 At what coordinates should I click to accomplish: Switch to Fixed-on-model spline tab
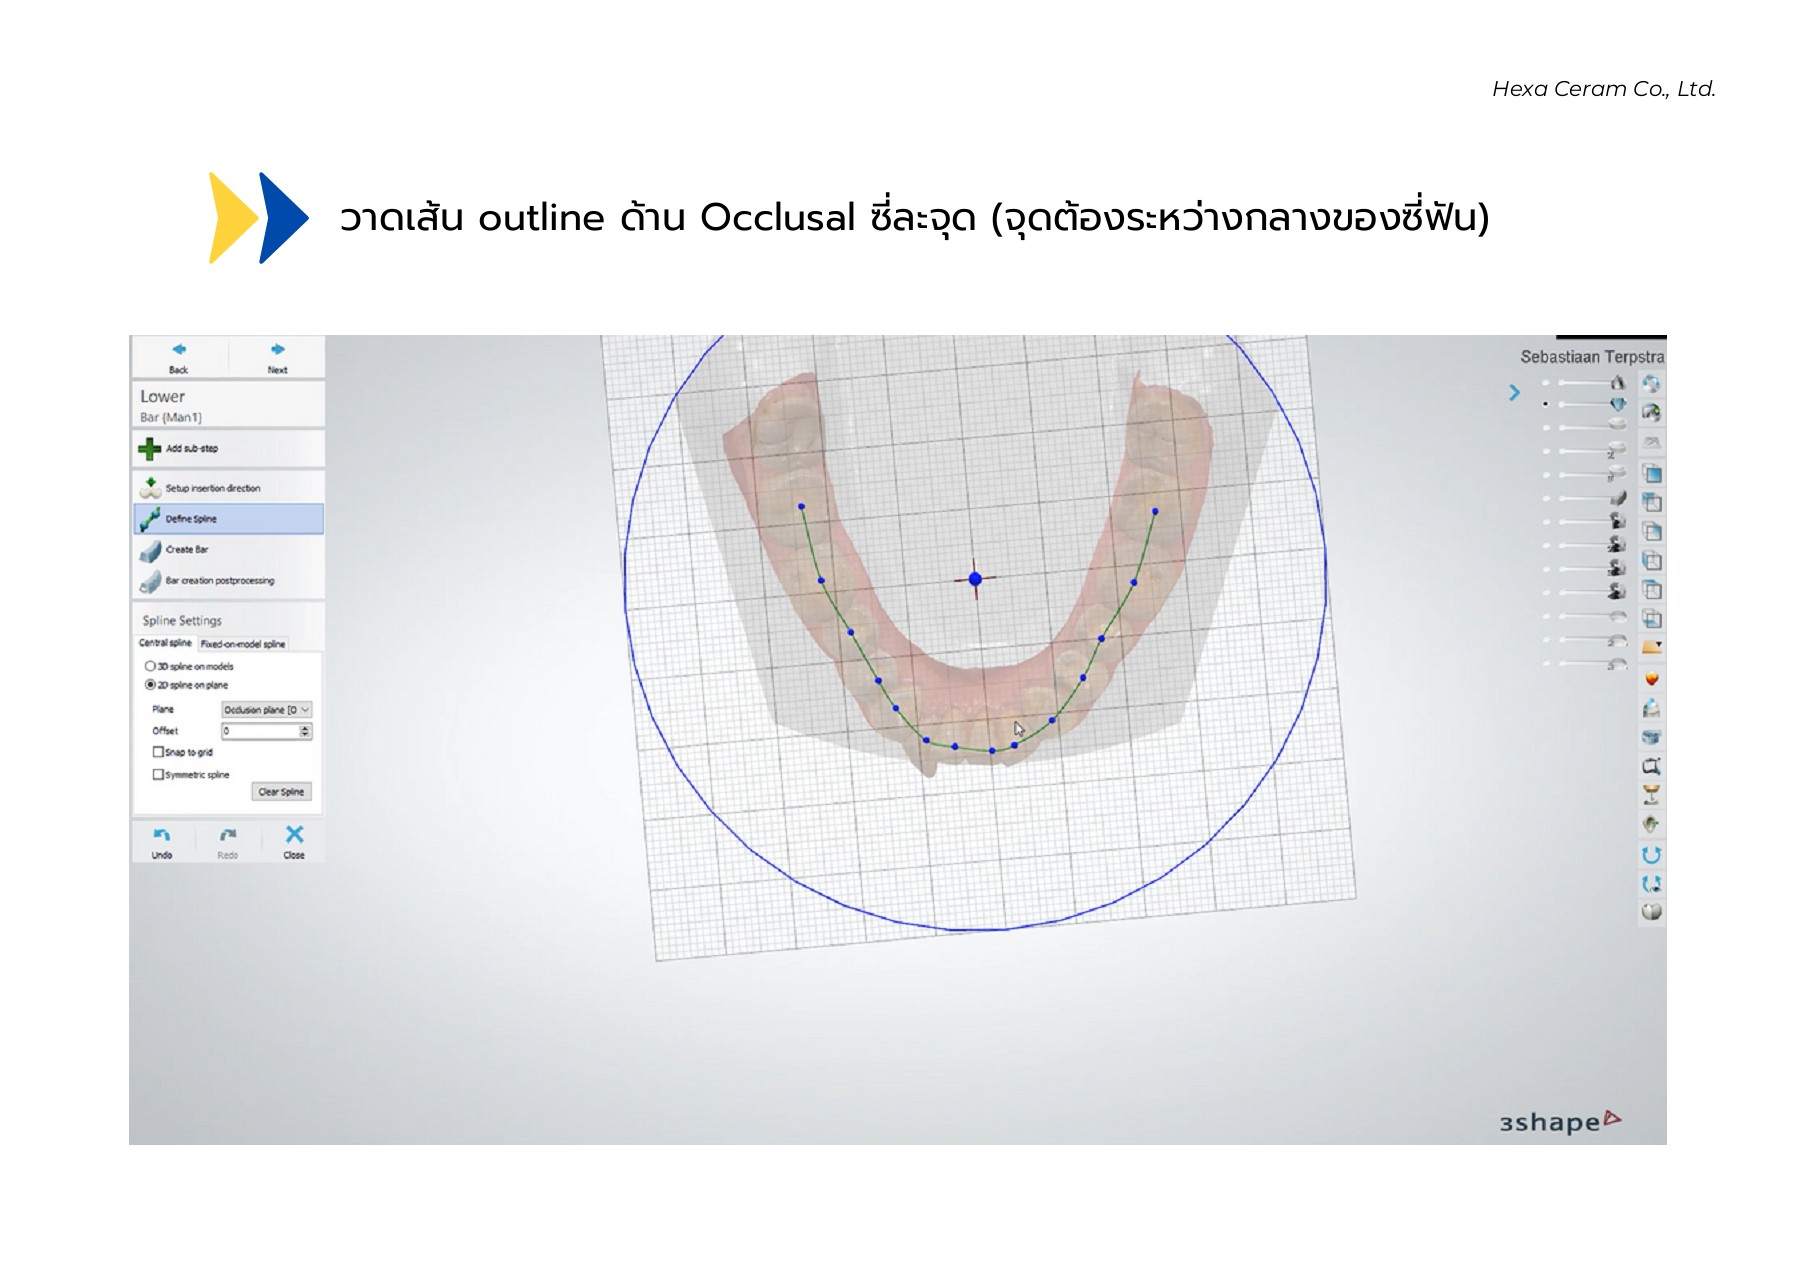243,644
